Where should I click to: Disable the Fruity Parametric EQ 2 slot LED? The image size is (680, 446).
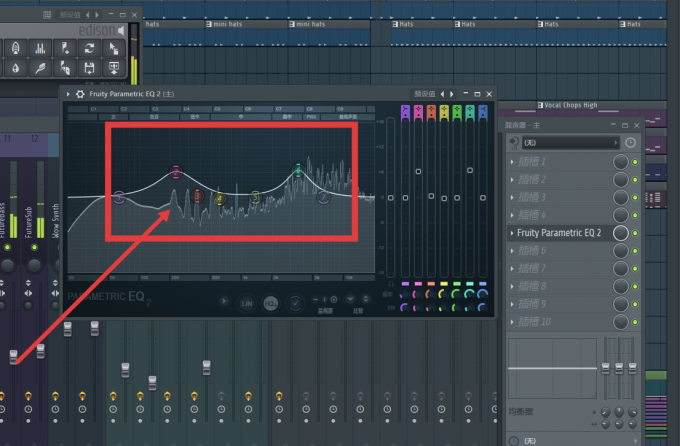635,233
